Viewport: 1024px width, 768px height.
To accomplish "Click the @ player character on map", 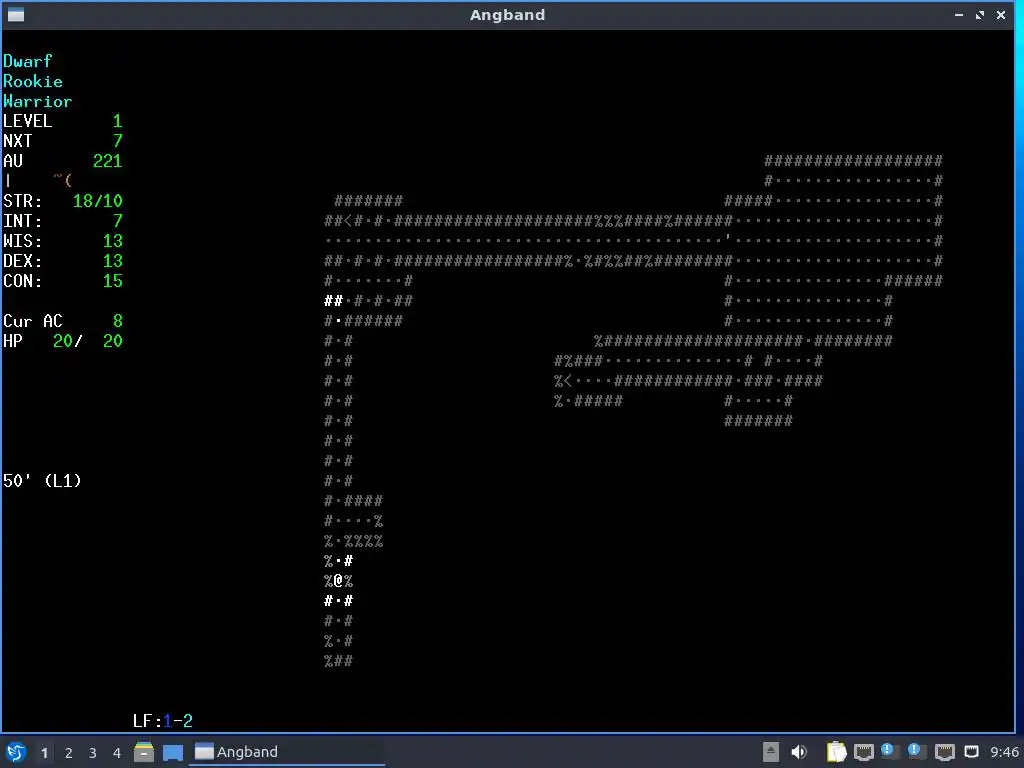I will (338, 581).
